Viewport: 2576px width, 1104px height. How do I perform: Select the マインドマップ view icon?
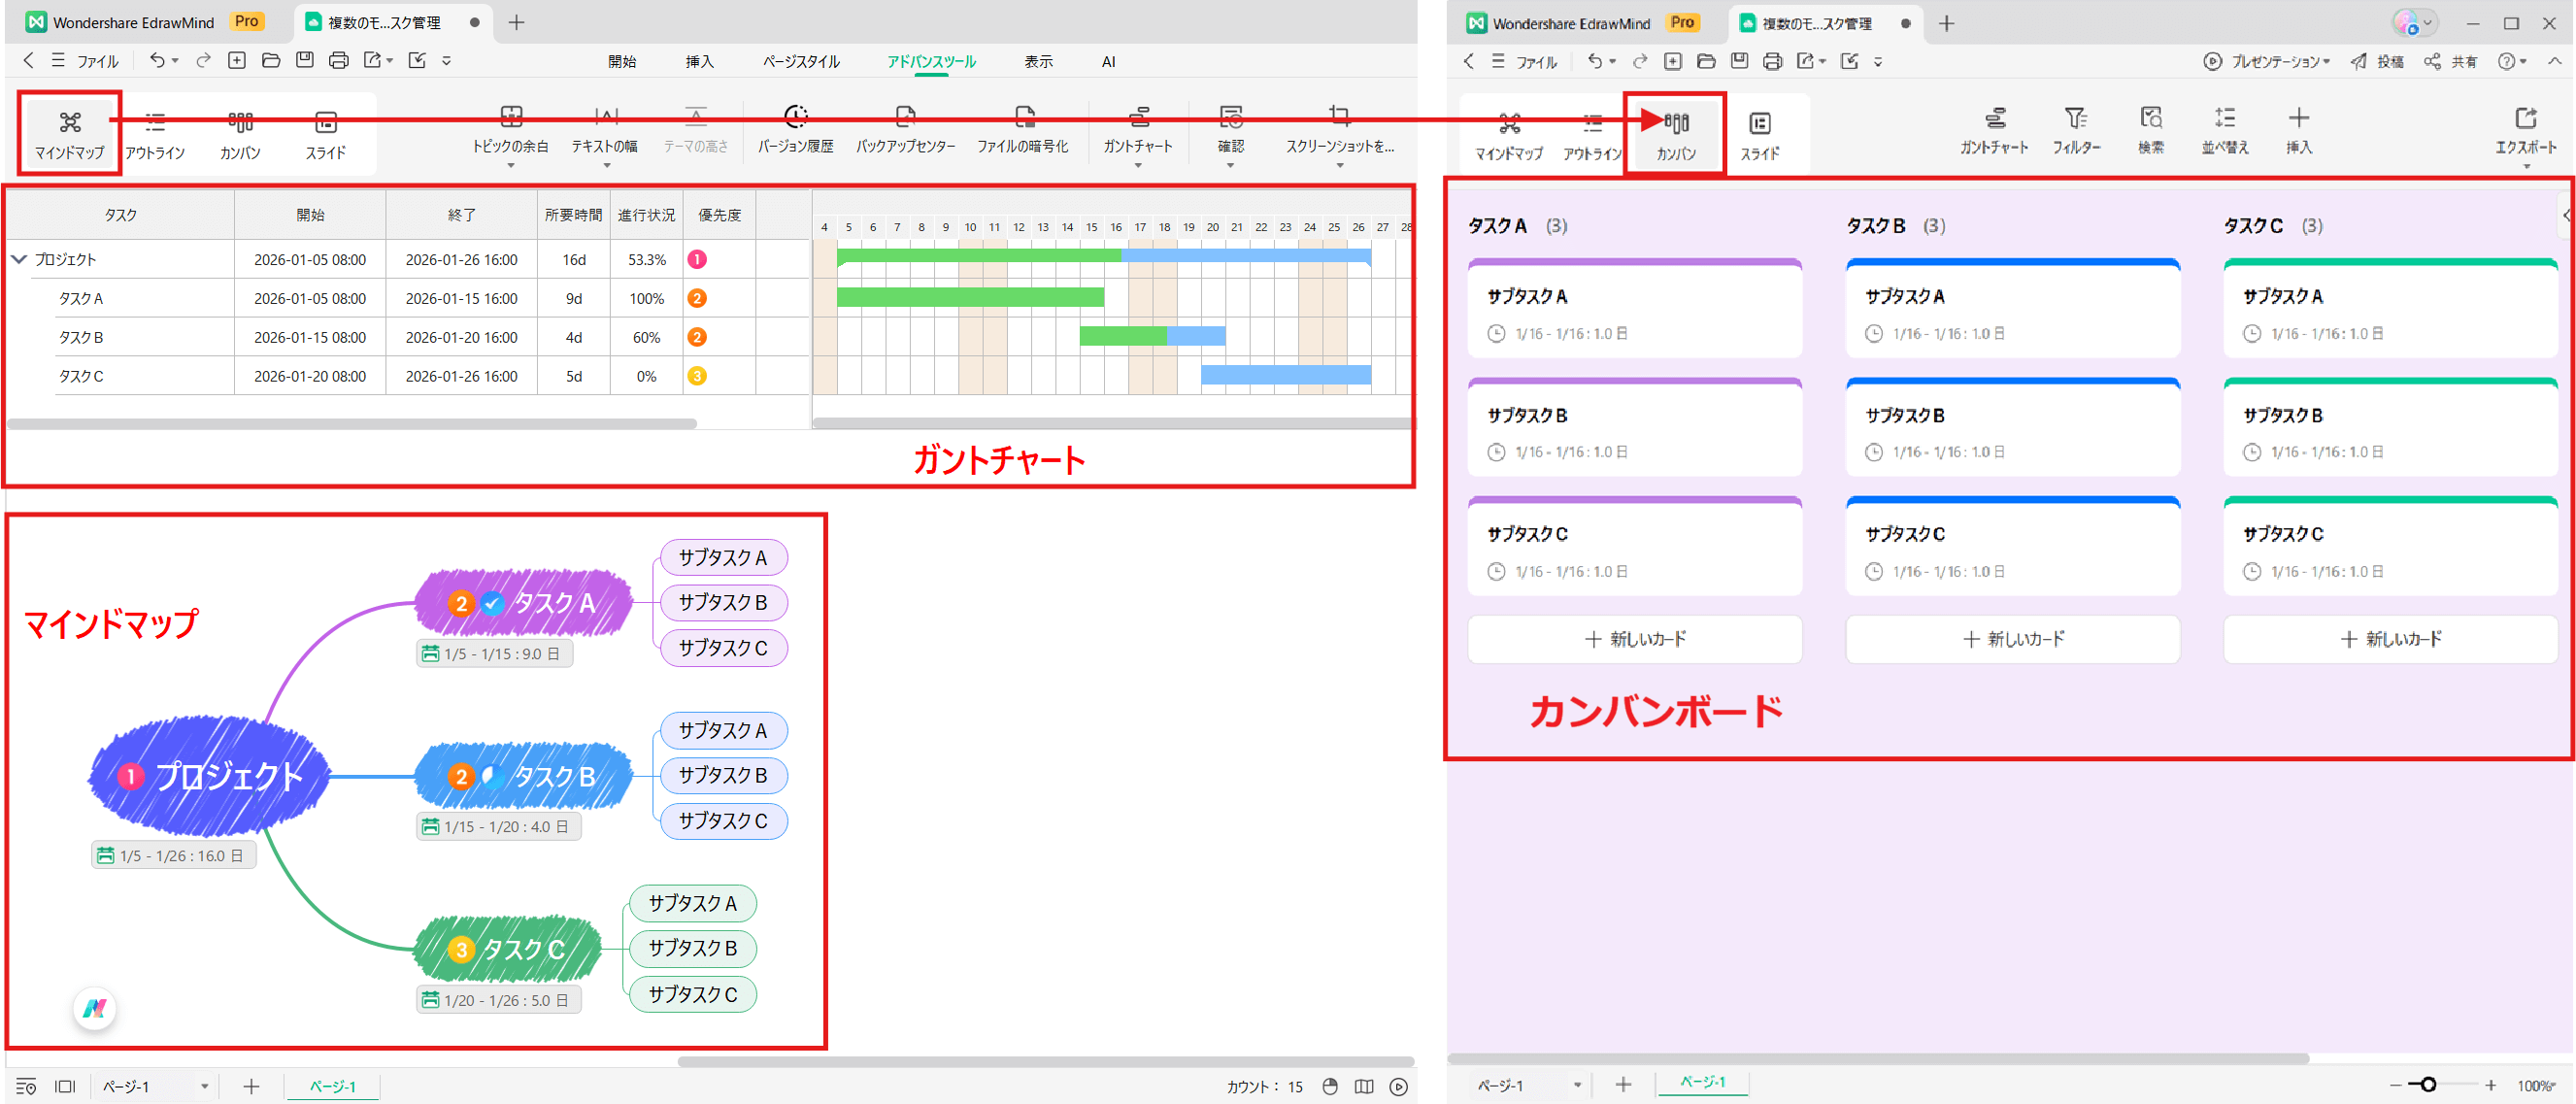tap(68, 133)
